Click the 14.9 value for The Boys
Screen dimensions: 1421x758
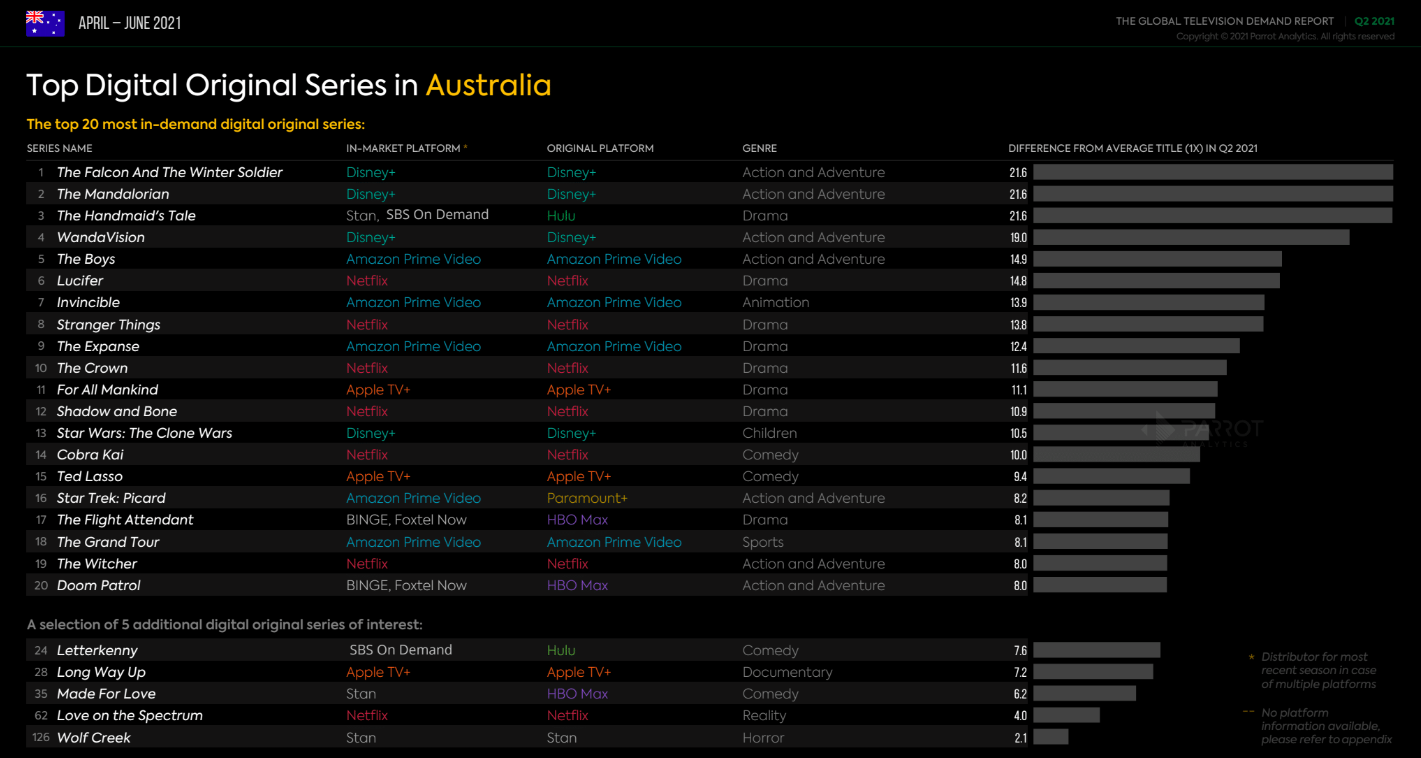coord(1018,259)
